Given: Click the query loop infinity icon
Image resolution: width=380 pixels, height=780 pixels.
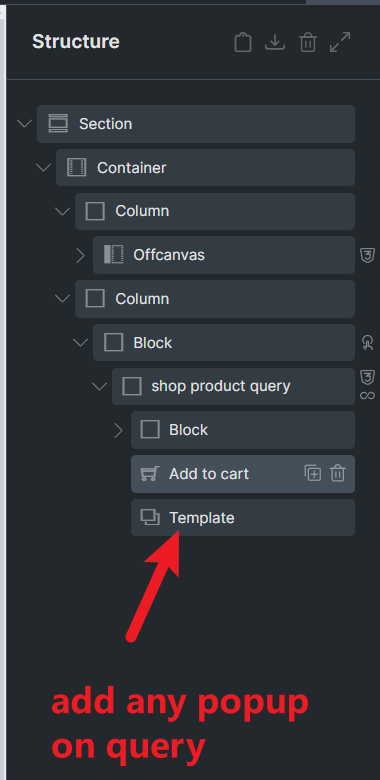Looking at the screenshot, I should tap(367, 395).
